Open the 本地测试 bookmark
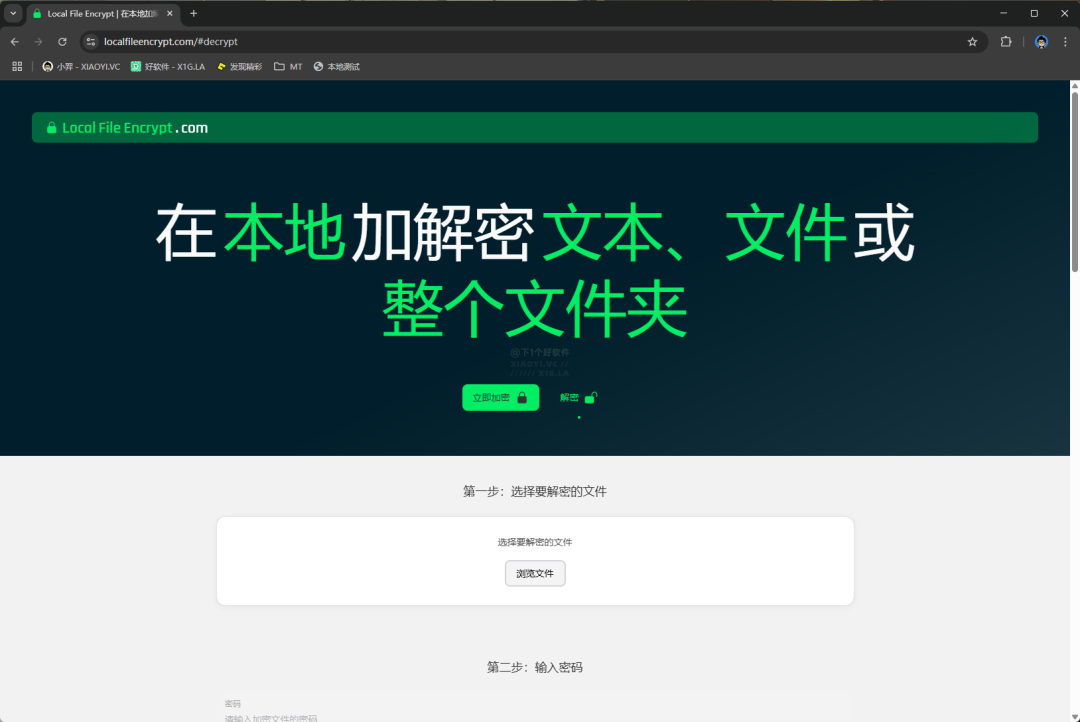The height and width of the screenshot is (722, 1080). coord(337,66)
